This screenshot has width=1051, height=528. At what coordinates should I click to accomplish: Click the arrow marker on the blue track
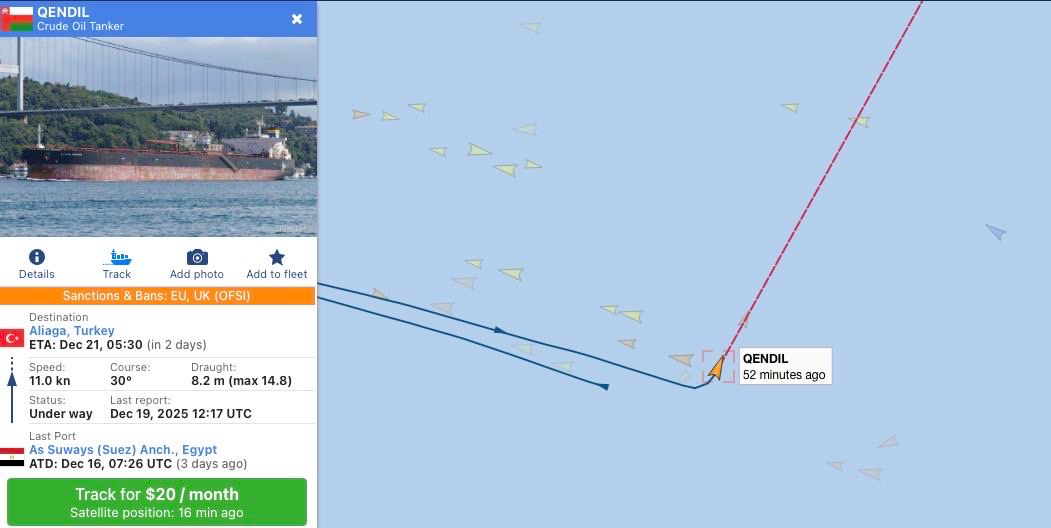[499, 330]
